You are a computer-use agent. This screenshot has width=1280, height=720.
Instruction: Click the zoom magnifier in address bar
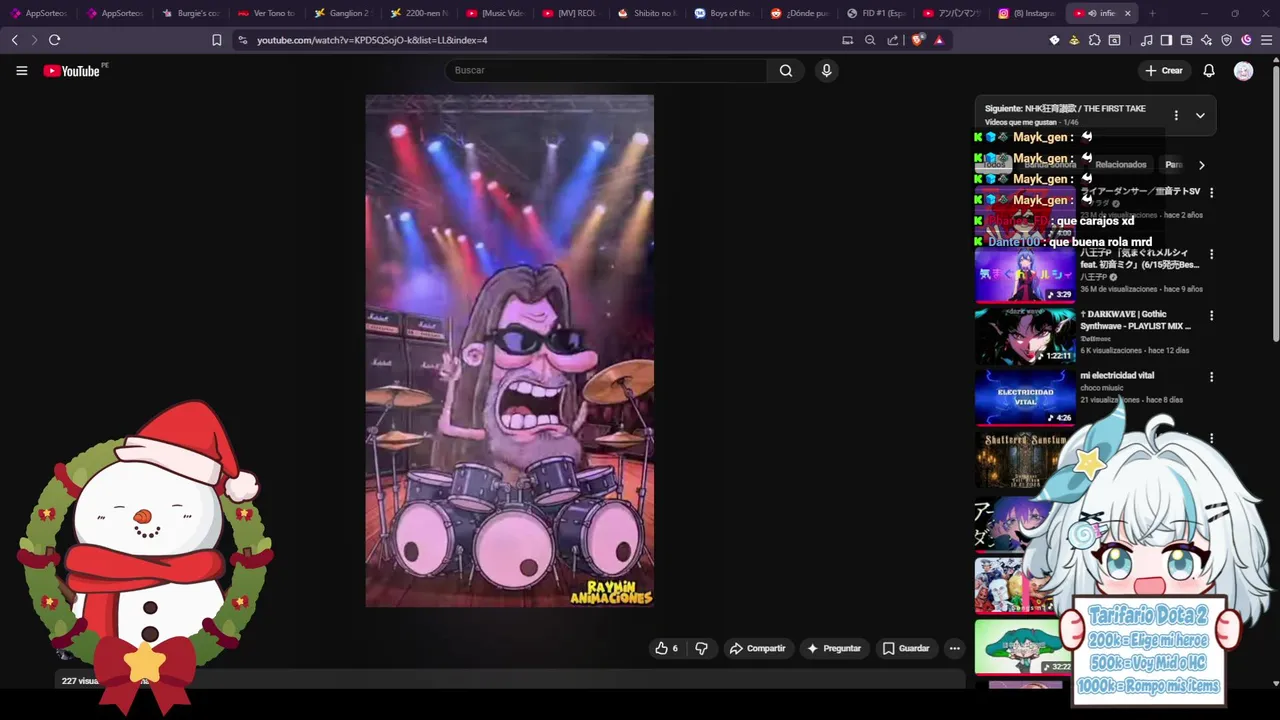click(x=870, y=40)
